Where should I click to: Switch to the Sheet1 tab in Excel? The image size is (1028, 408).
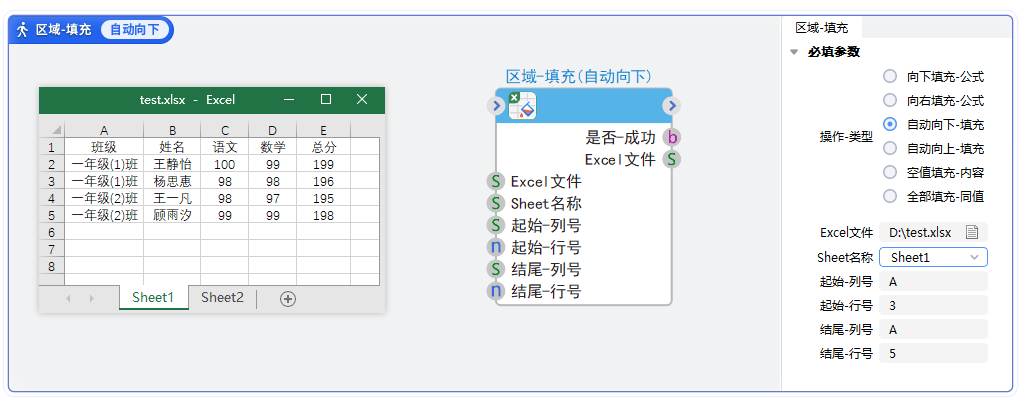coord(153,298)
